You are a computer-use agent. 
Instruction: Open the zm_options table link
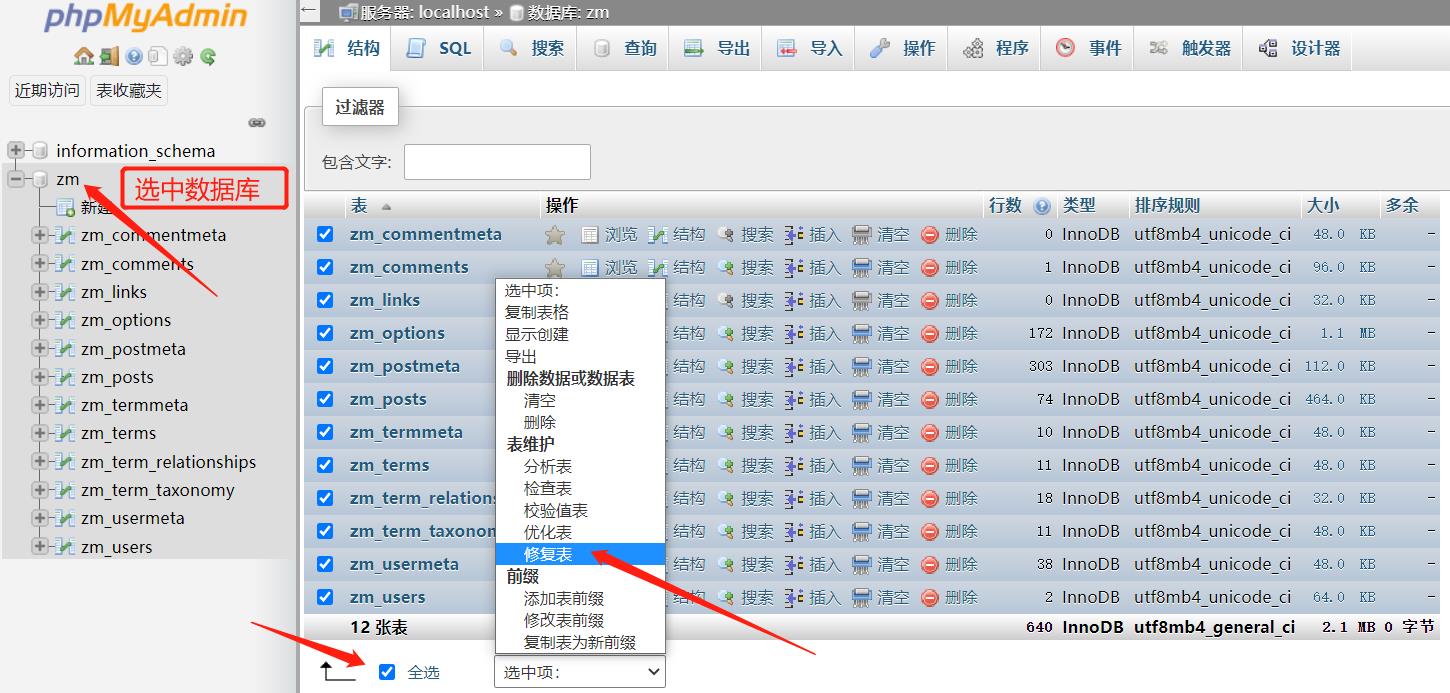(x=397, y=333)
